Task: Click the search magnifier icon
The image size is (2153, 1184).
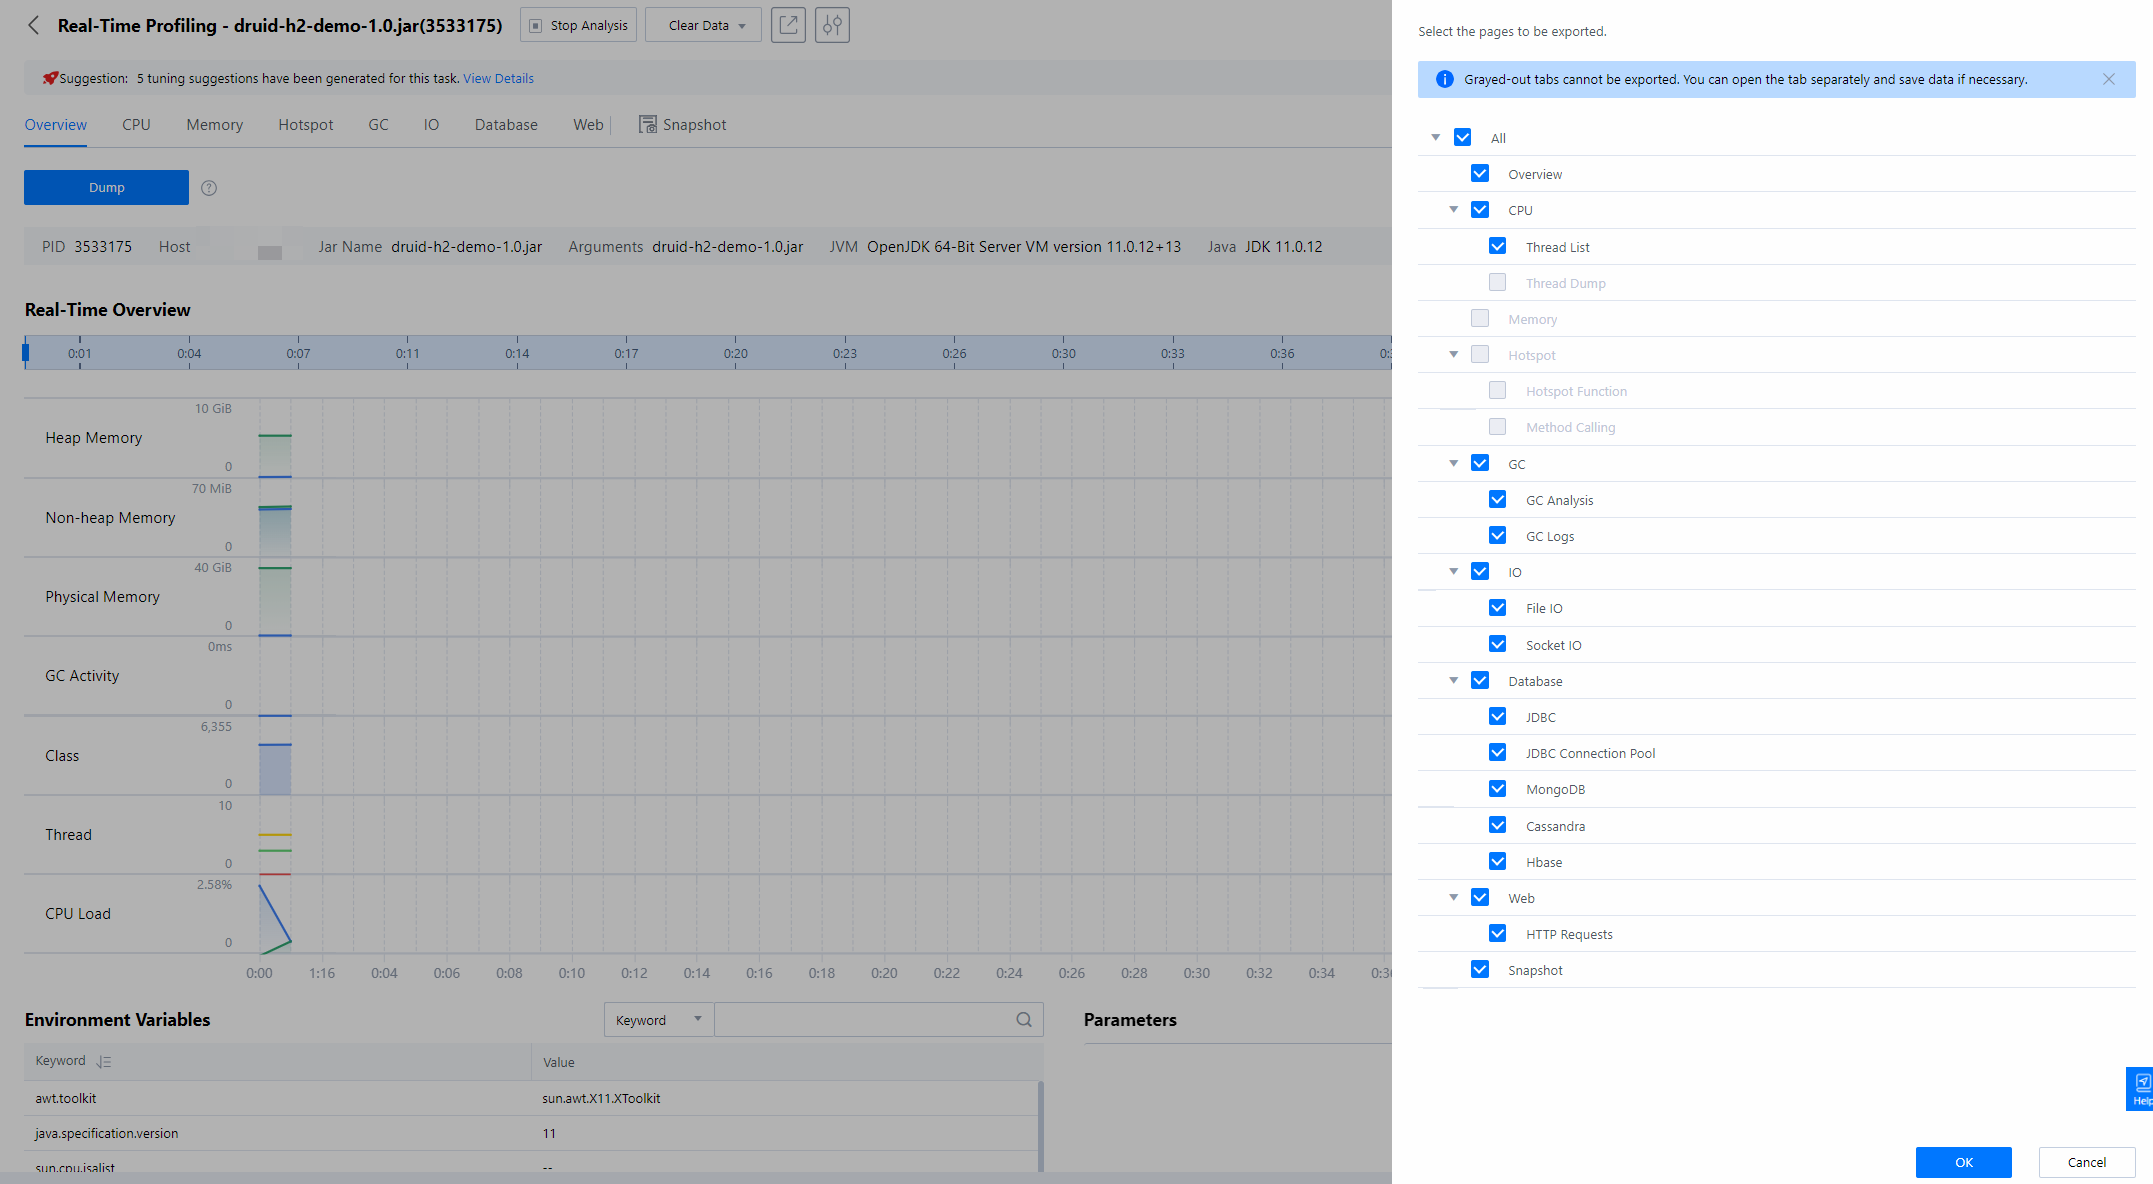Action: (x=1024, y=1020)
